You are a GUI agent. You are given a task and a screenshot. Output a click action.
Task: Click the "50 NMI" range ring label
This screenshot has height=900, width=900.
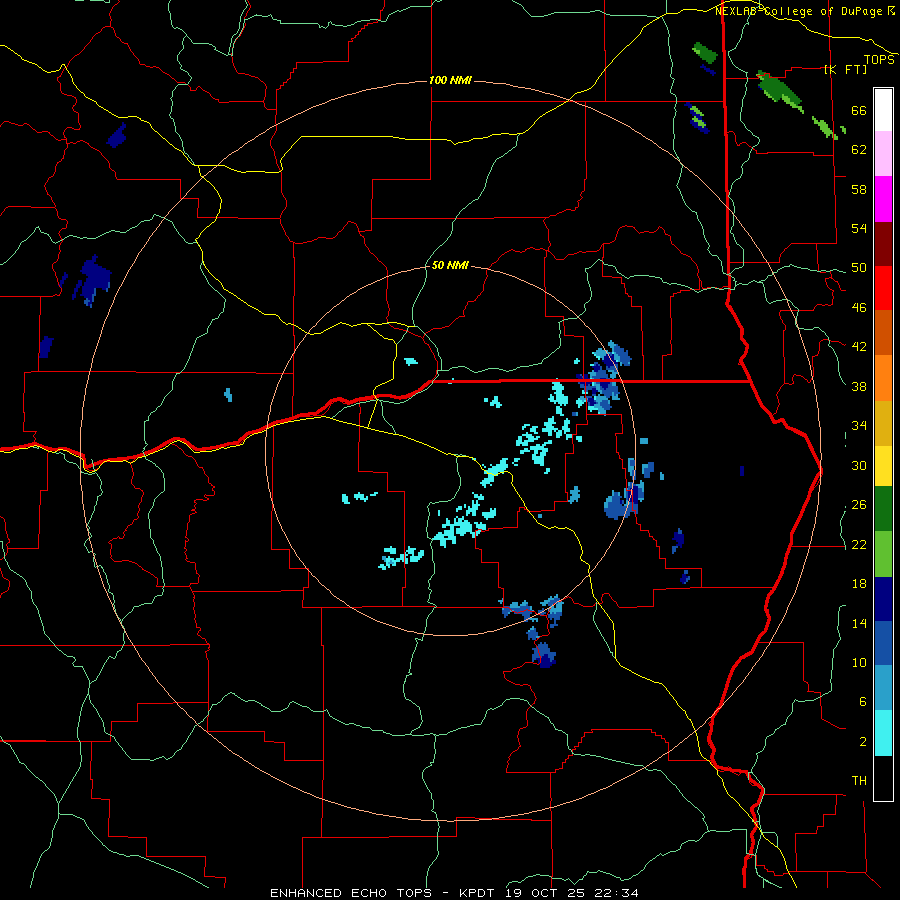[x=450, y=265]
